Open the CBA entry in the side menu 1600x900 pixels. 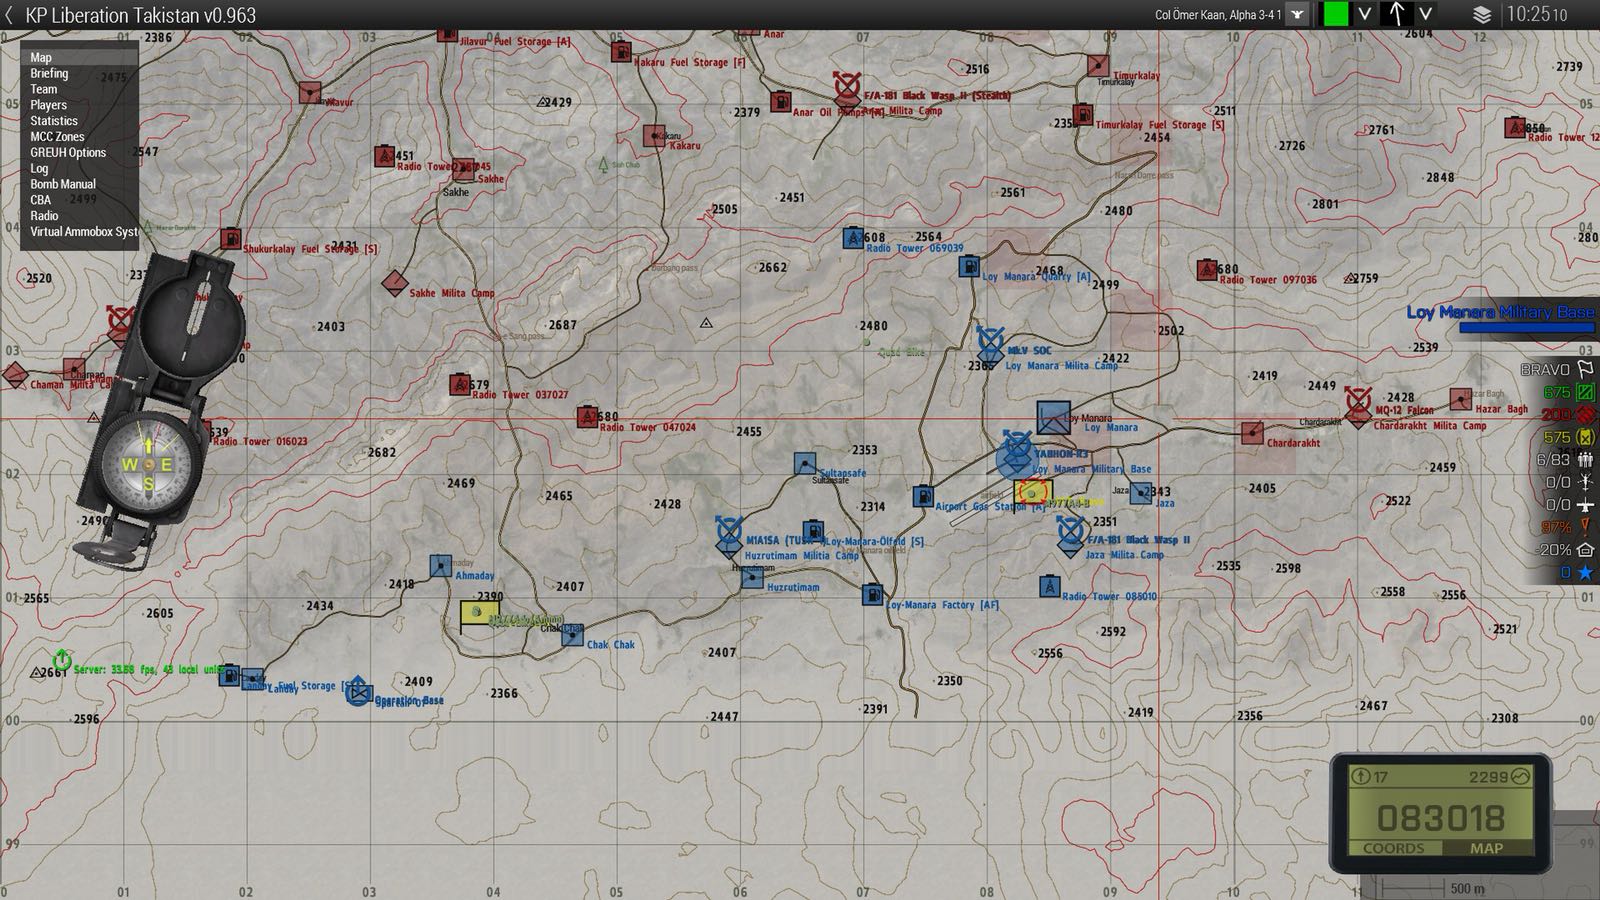coord(79,200)
